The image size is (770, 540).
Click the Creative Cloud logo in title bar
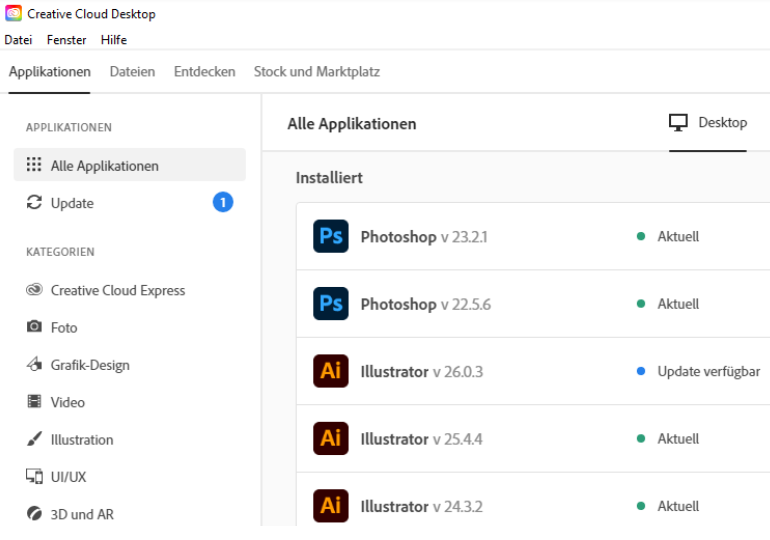[13, 14]
